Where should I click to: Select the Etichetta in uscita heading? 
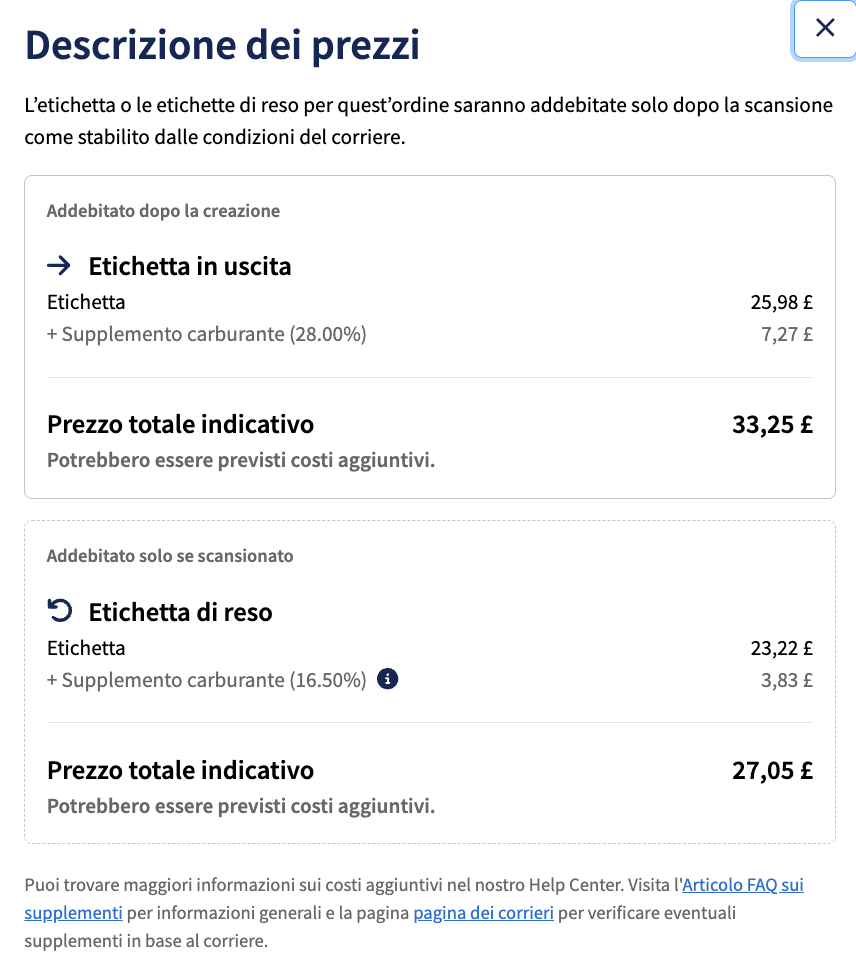190,266
